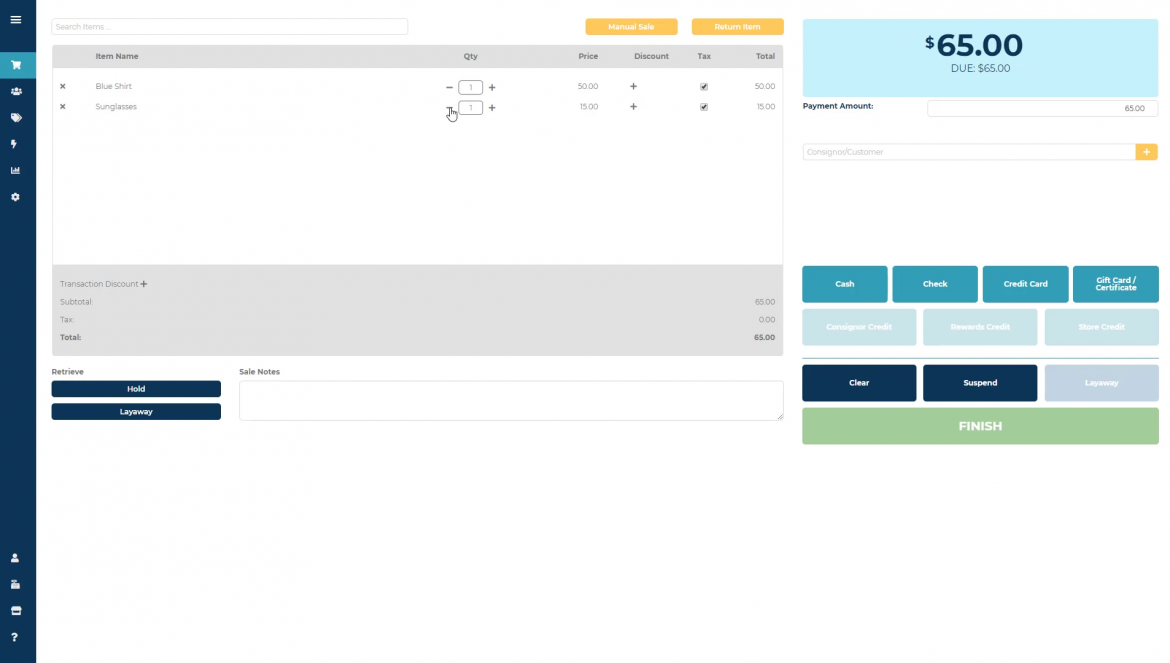Add a Transaction Discount with the plus expander
The height and width of the screenshot is (663, 1170).
coord(144,283)
